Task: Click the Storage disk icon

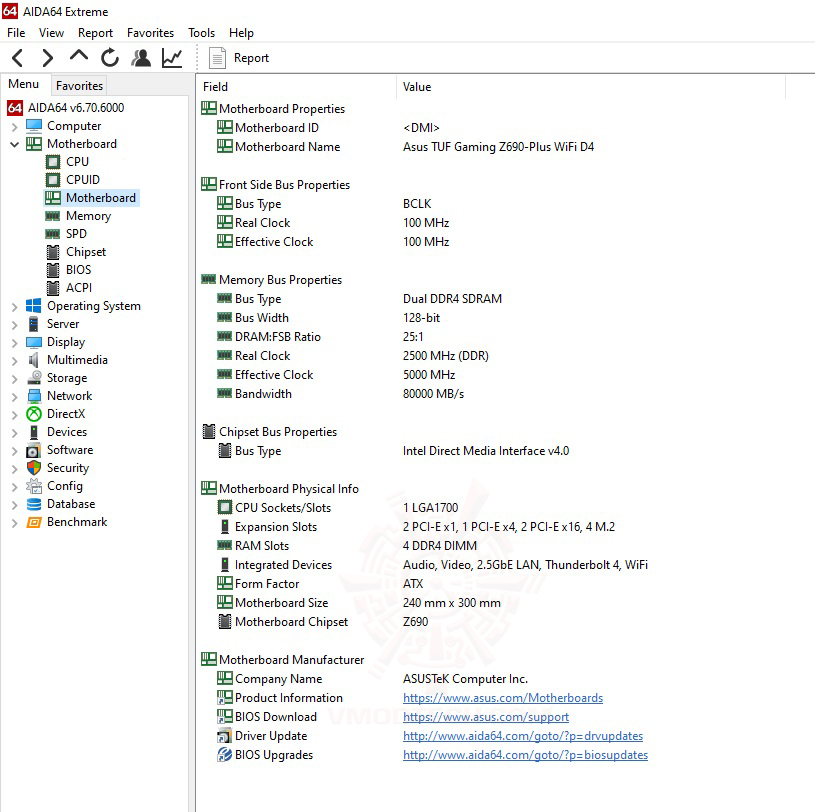Action: 34,377
